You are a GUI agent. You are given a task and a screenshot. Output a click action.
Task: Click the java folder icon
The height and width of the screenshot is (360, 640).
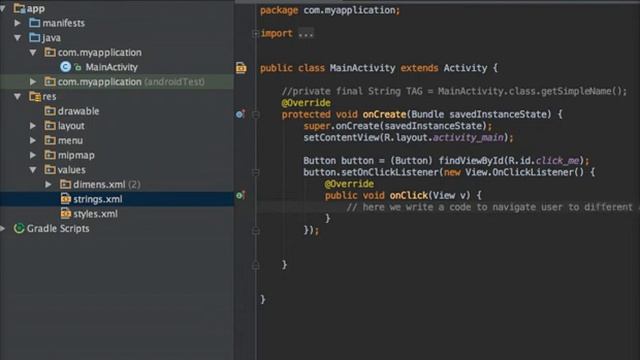point(35,38)
